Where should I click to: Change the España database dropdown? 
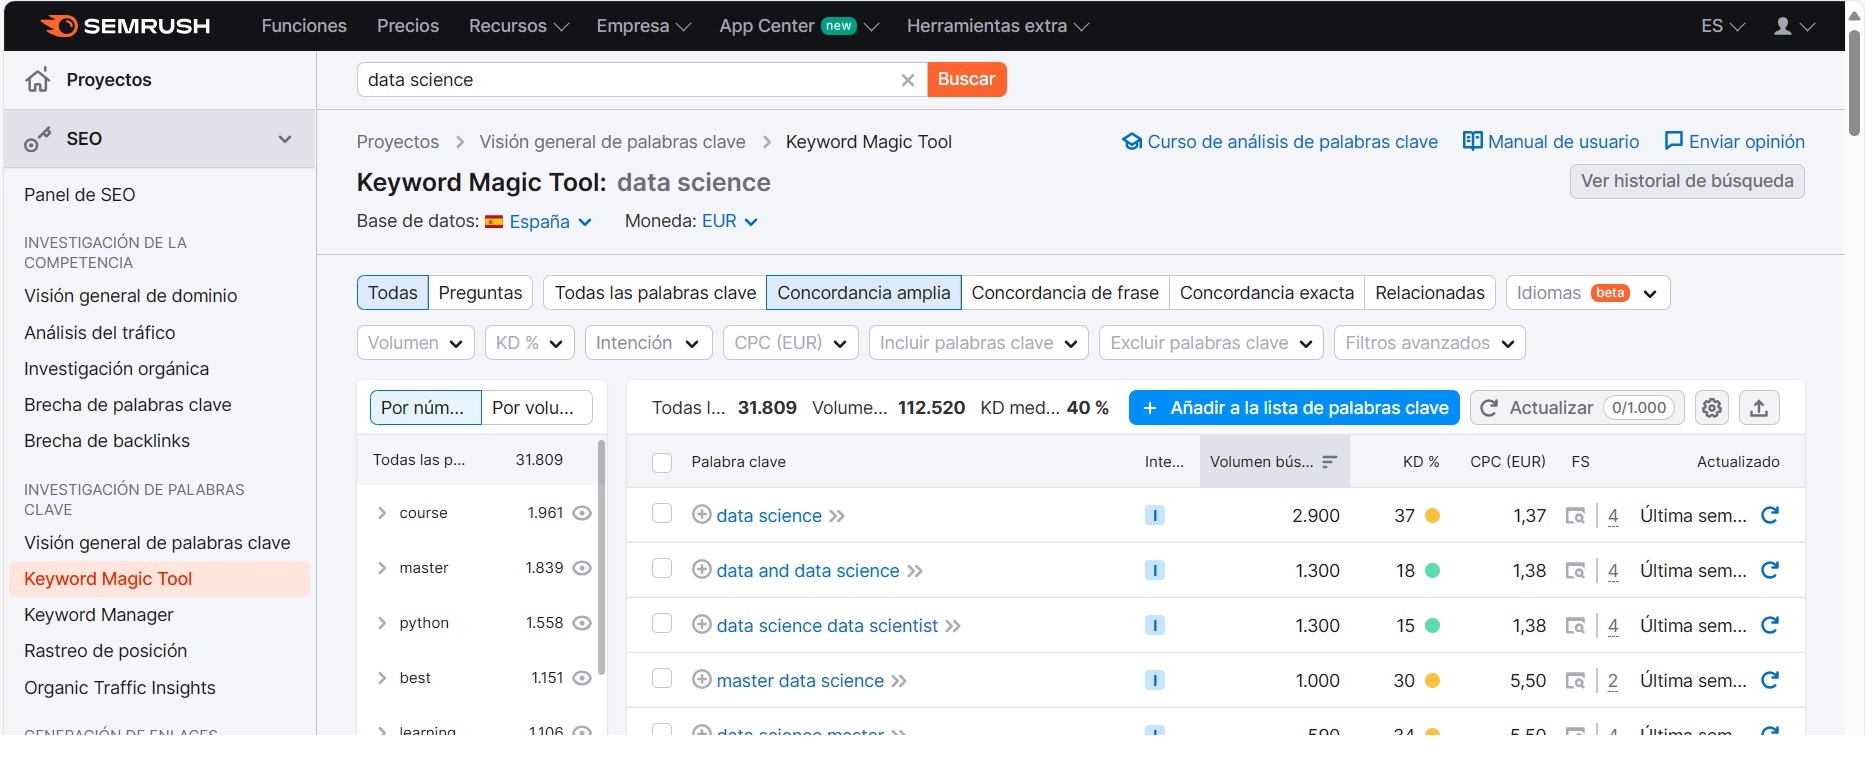pyautogui.click(x=539, y=222)
